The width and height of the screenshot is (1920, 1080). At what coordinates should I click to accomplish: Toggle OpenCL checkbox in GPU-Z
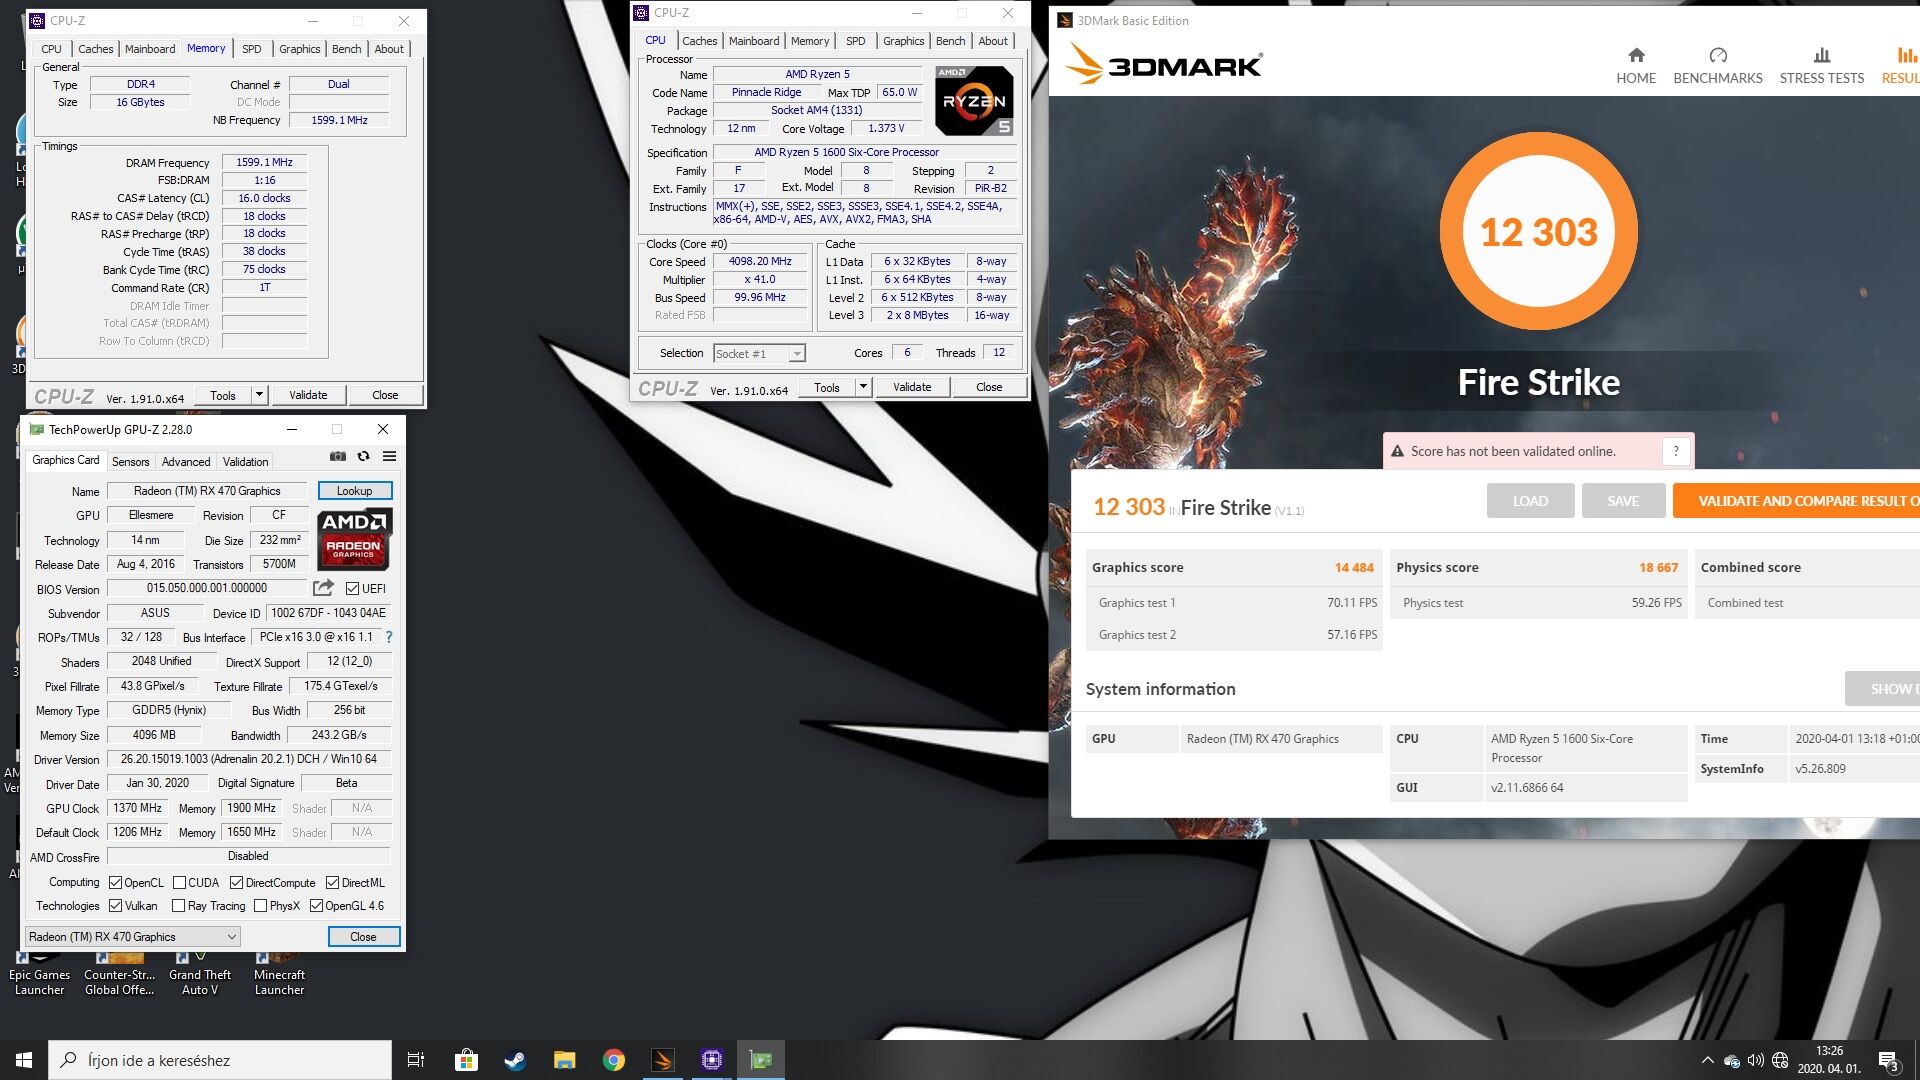(115, 883)
